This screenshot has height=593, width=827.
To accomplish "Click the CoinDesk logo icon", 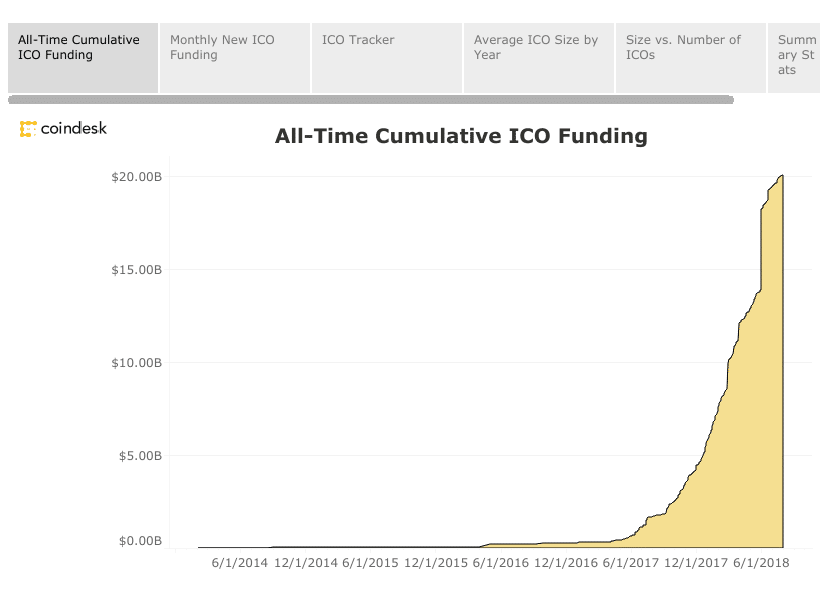I will click(28, 129).
